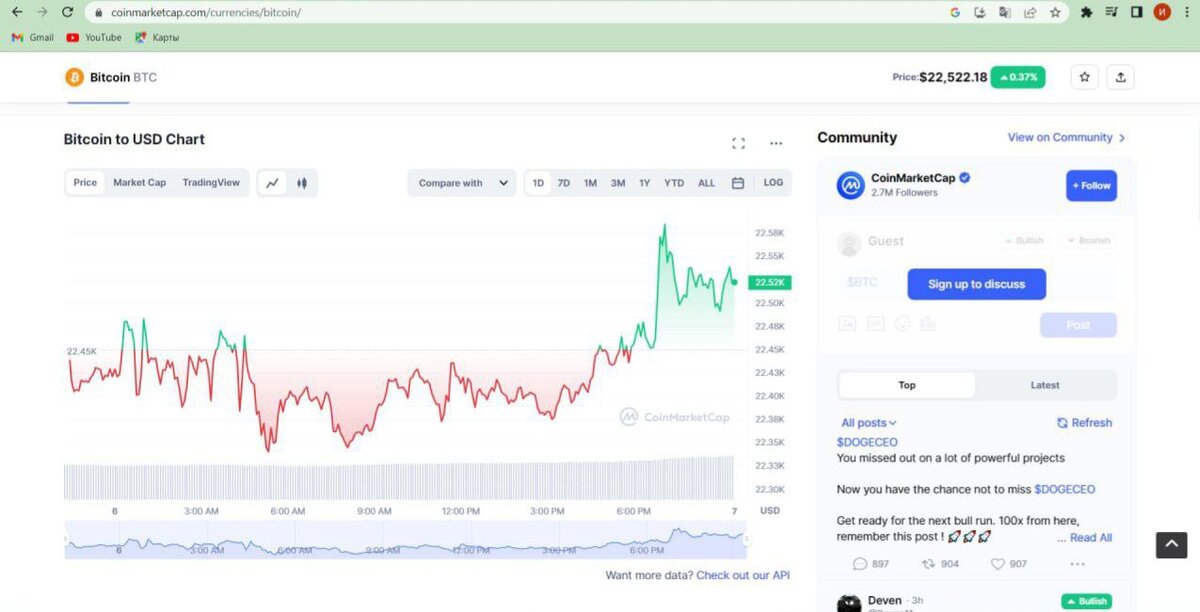The height and width of the screenshot is (612, 1200).
Task: Click the CoinMarketCap community avatar
Action: tap(850, 185)
